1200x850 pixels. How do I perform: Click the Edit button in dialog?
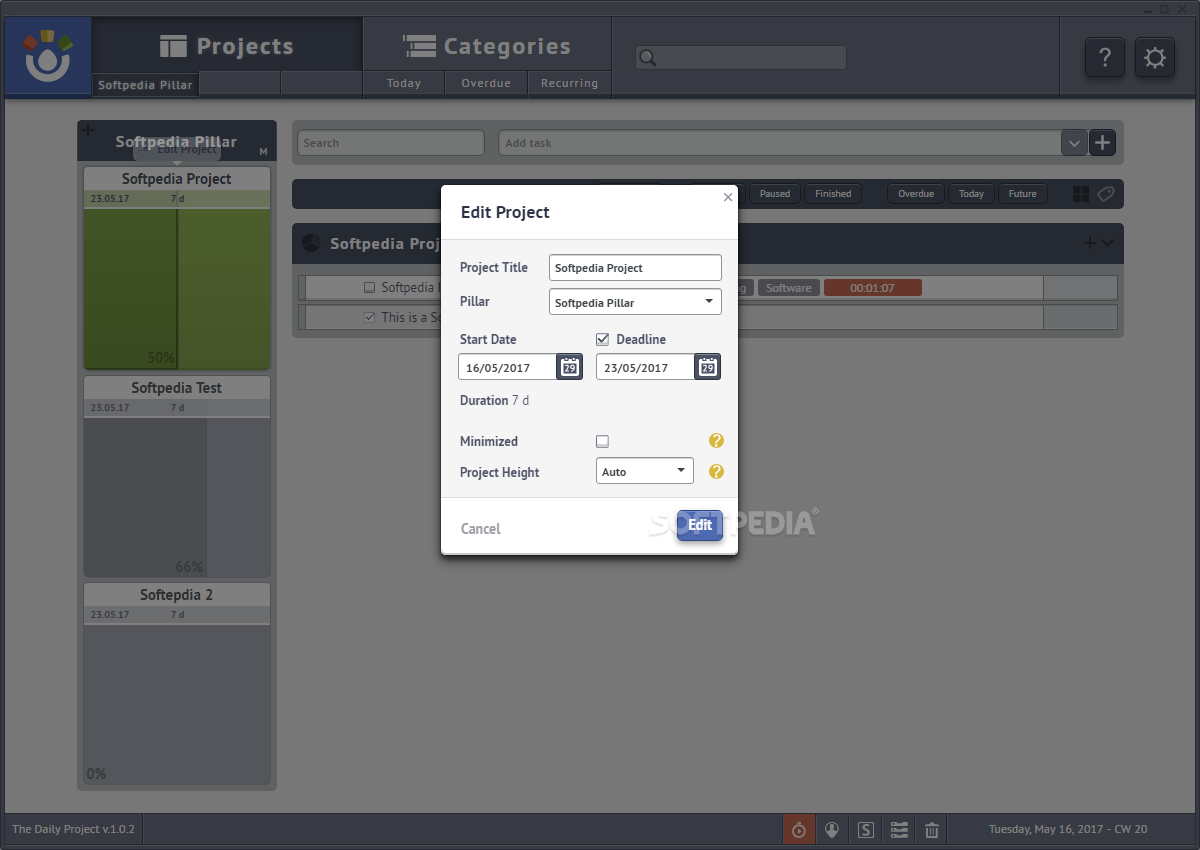click(700, 525)
